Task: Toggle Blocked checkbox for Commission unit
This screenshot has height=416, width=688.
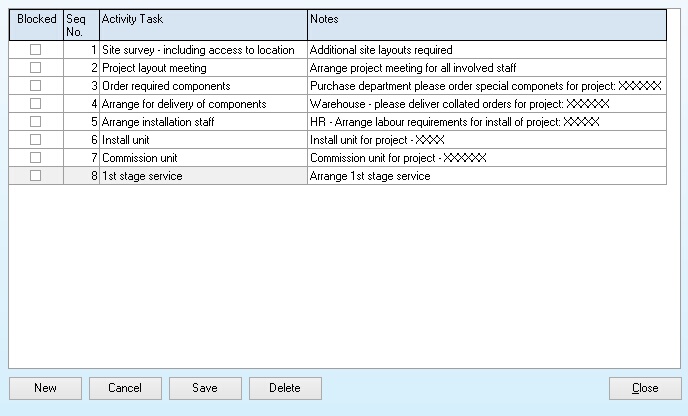Action: 36,158
